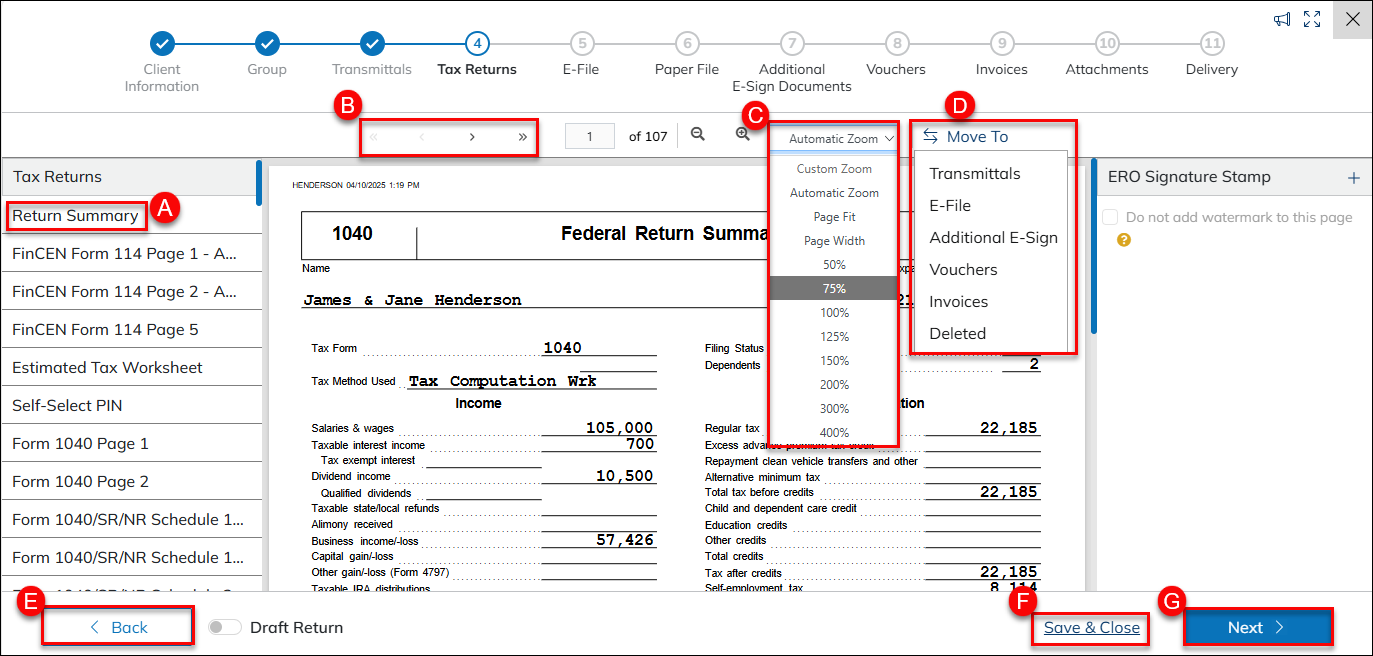Image resolution: width=1373 pixels, height=656 pixels.
Task: Click the Next button
Action: [1257, 627]
